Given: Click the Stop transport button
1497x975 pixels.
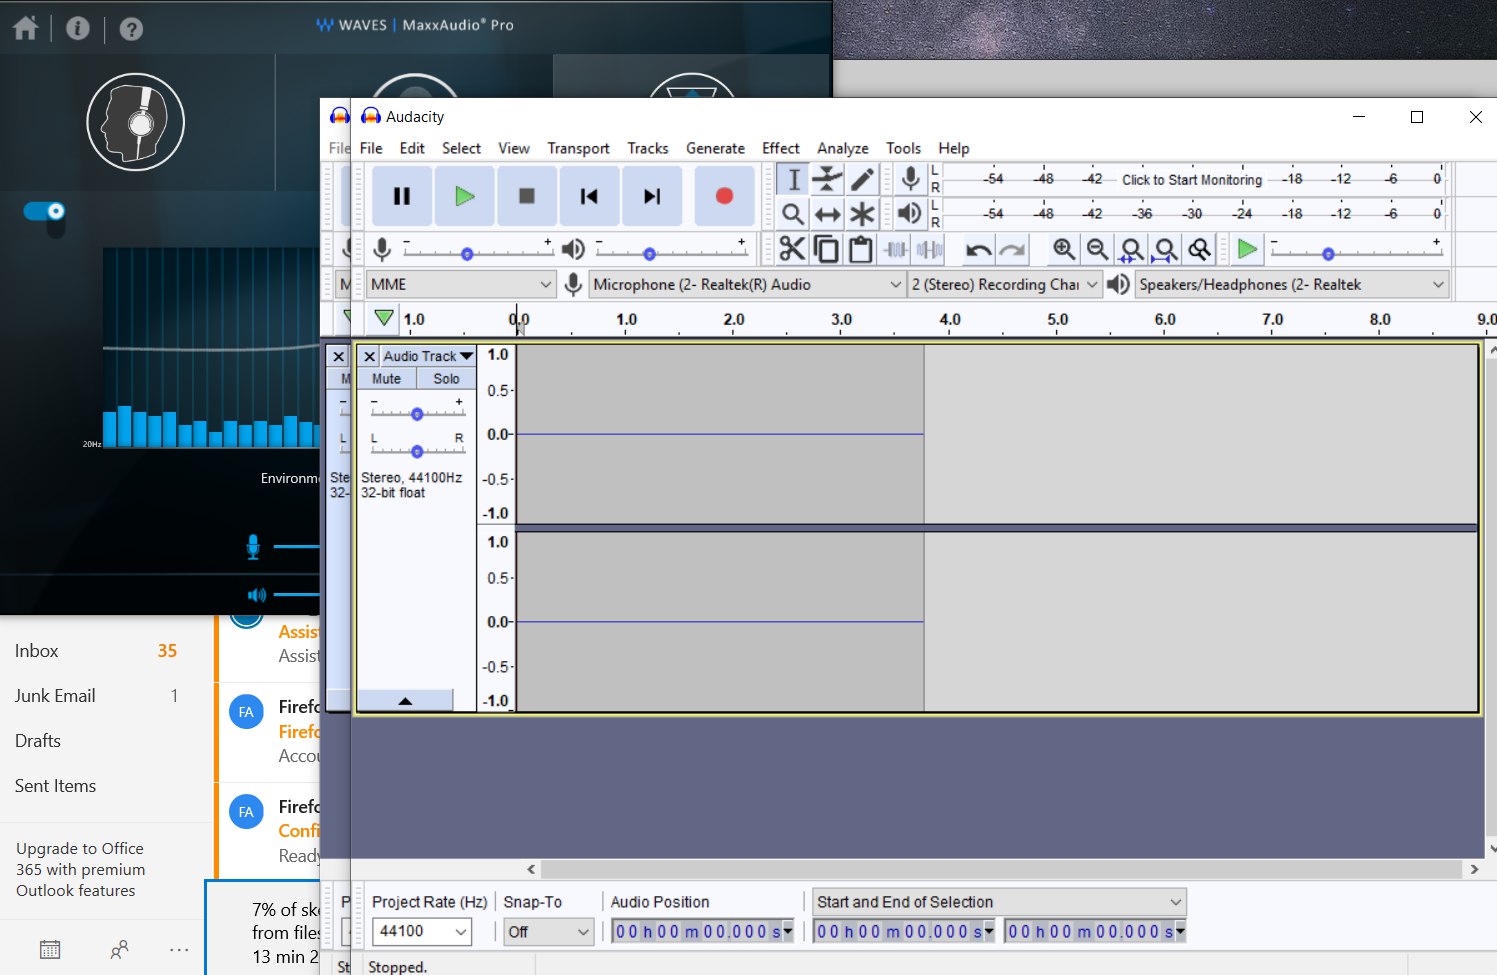Looking at the screenshot, I should pyautogui.click(x=527, y=196).
